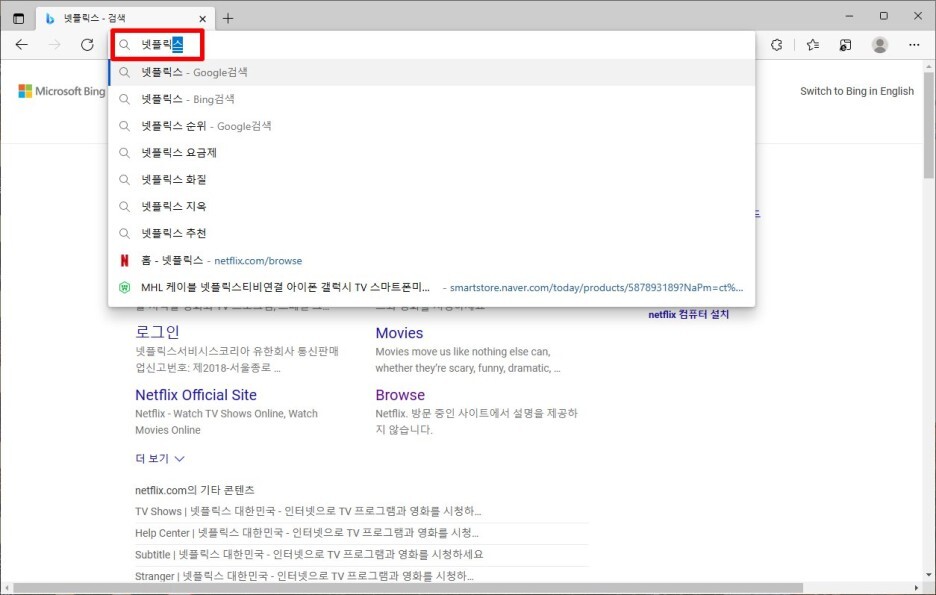
Task: Open the Movies result link
Action: (399, 333)
